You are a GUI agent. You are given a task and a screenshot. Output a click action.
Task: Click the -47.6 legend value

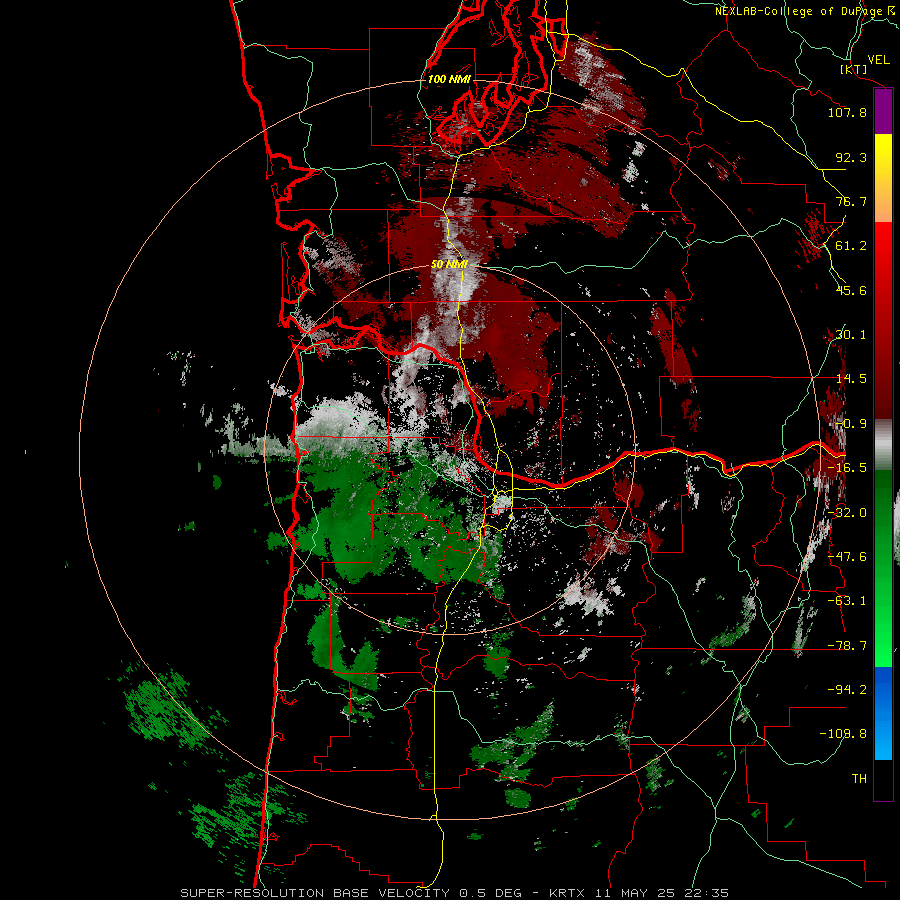pos(847,557)
